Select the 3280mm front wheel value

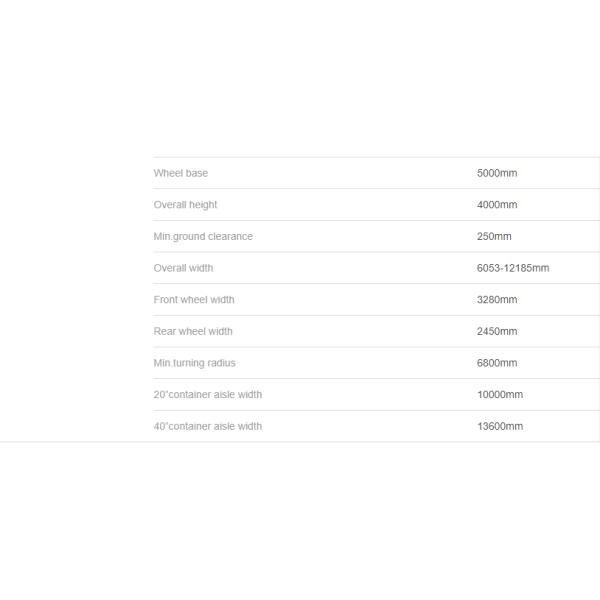[497, 300]
